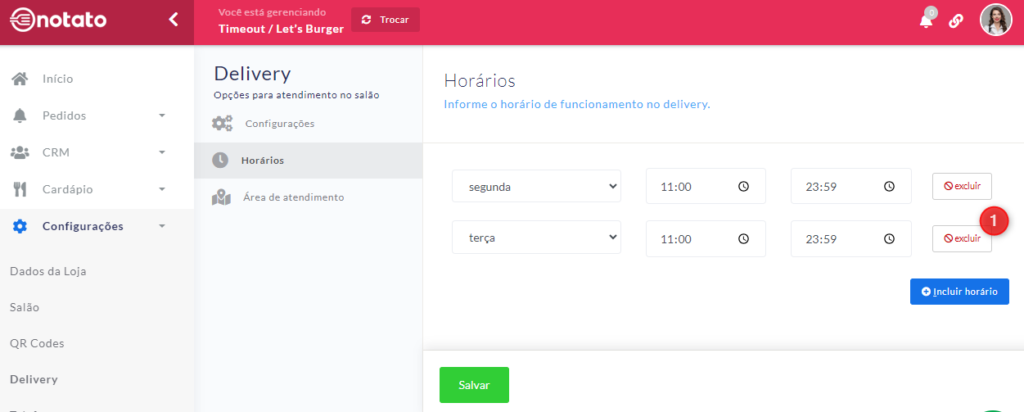Viewport: 1024px width, 412px height.
Task: Open the terça day dropdown
Action: pos(536,239)
